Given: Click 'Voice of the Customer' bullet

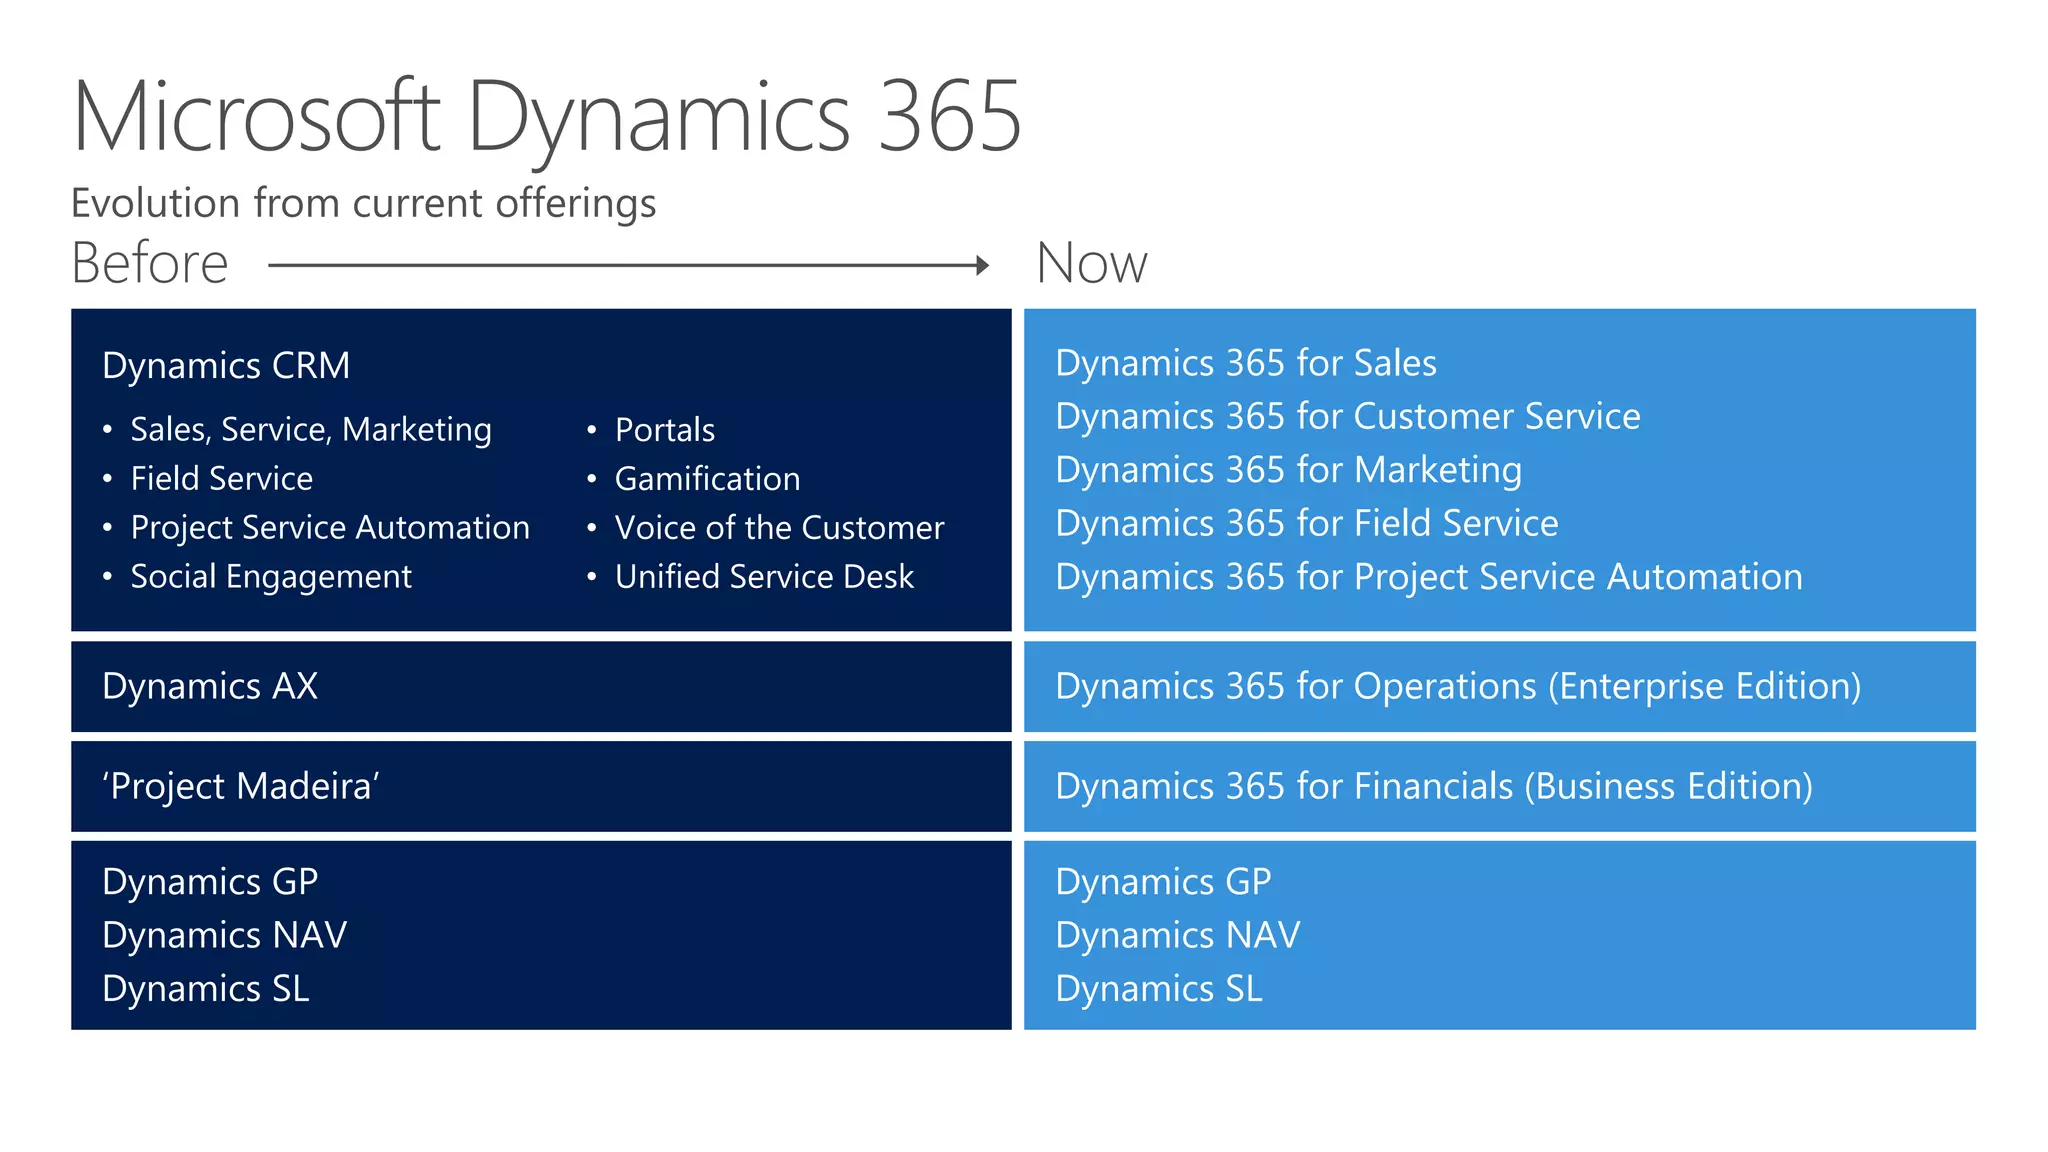Looking at the screenshot, I should 779,528.
